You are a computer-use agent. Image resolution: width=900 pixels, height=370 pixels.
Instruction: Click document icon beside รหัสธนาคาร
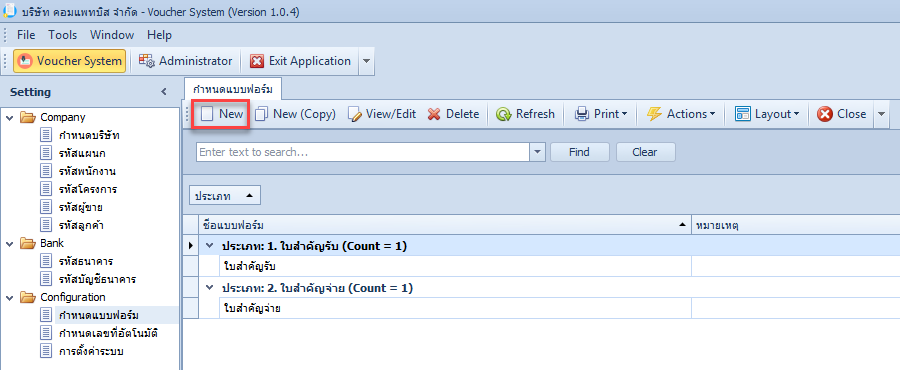[46, 261]
